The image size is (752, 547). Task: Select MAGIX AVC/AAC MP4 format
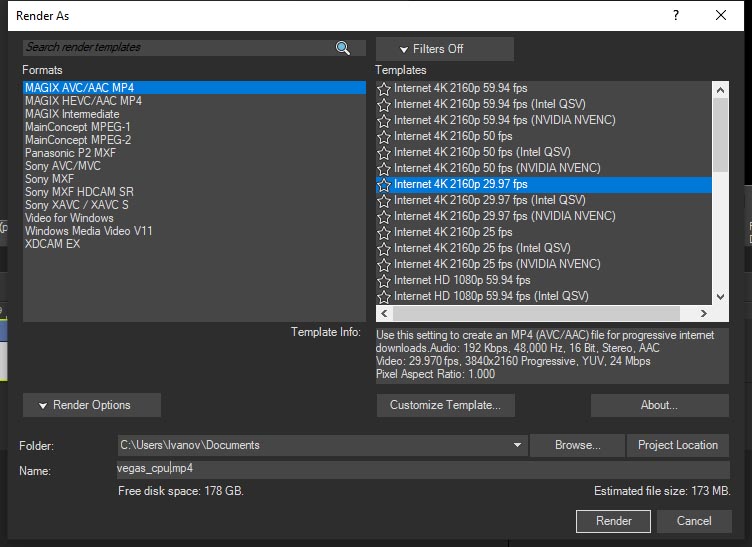click(194, 88)
